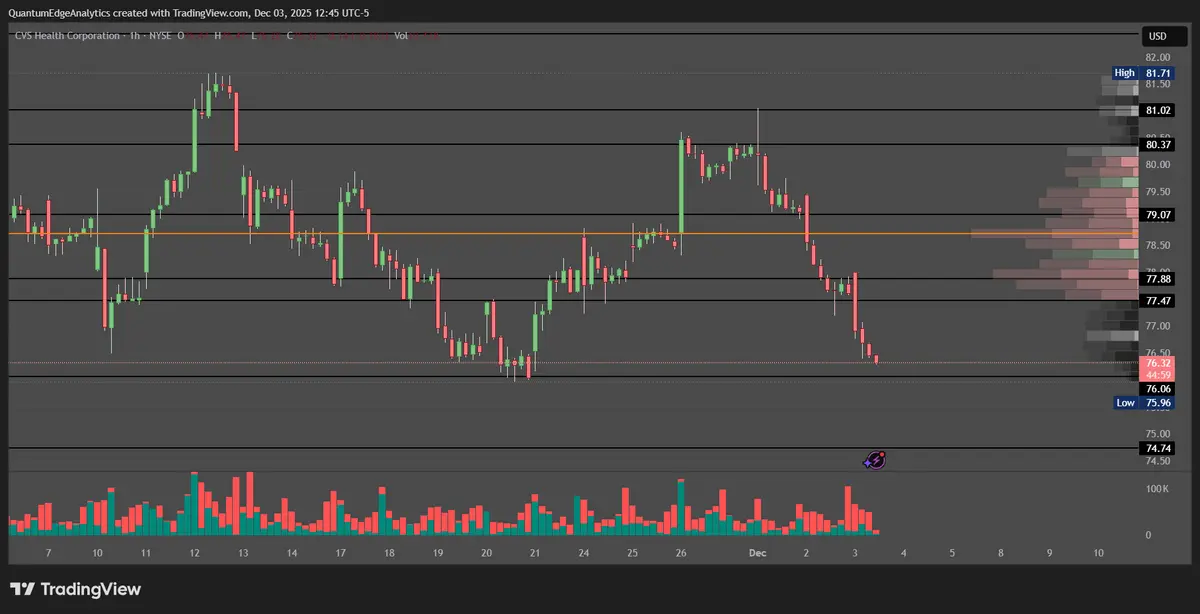Click the High 81.71 price label

[1143, 73]
